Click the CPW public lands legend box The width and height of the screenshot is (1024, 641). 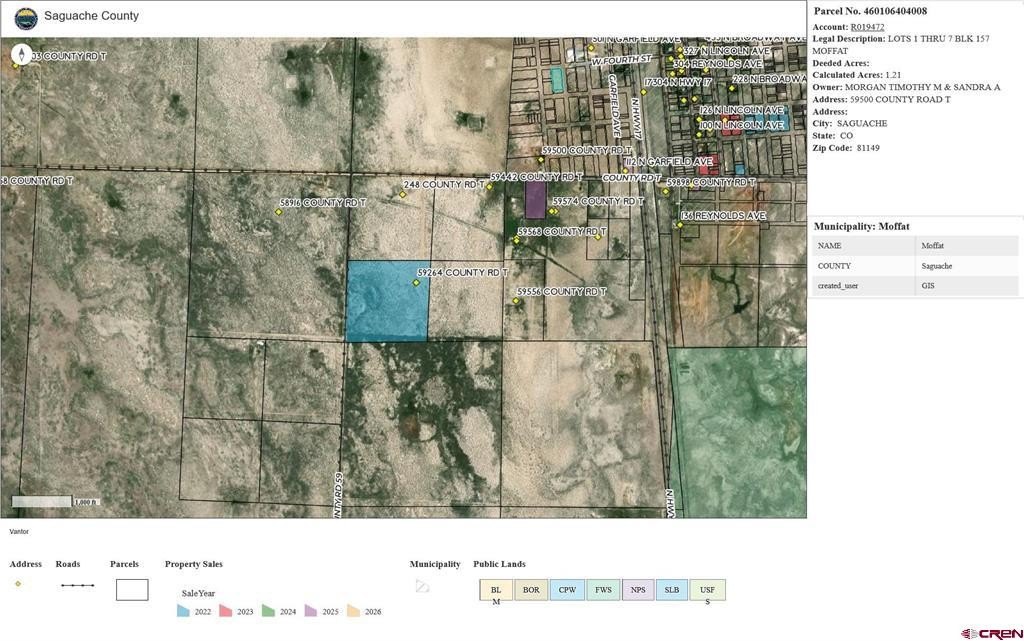point(567,590)
